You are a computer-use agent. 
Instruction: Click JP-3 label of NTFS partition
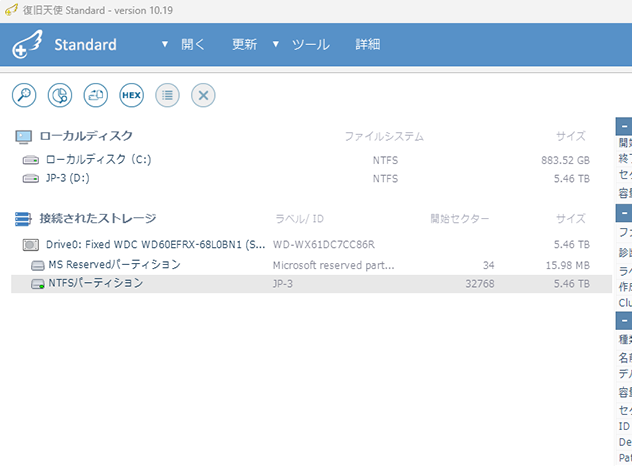coord(283,284)
